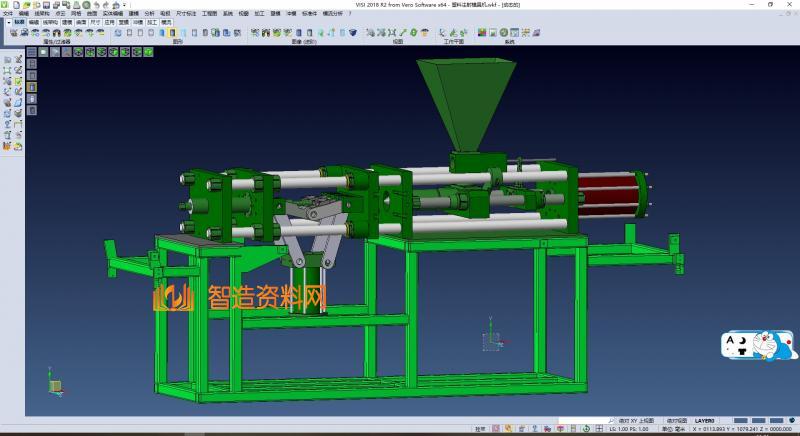The image size is (800, 436).
Task: Click the New file icon in title bar
Action: pyautogui.click(x=14, y=5)
